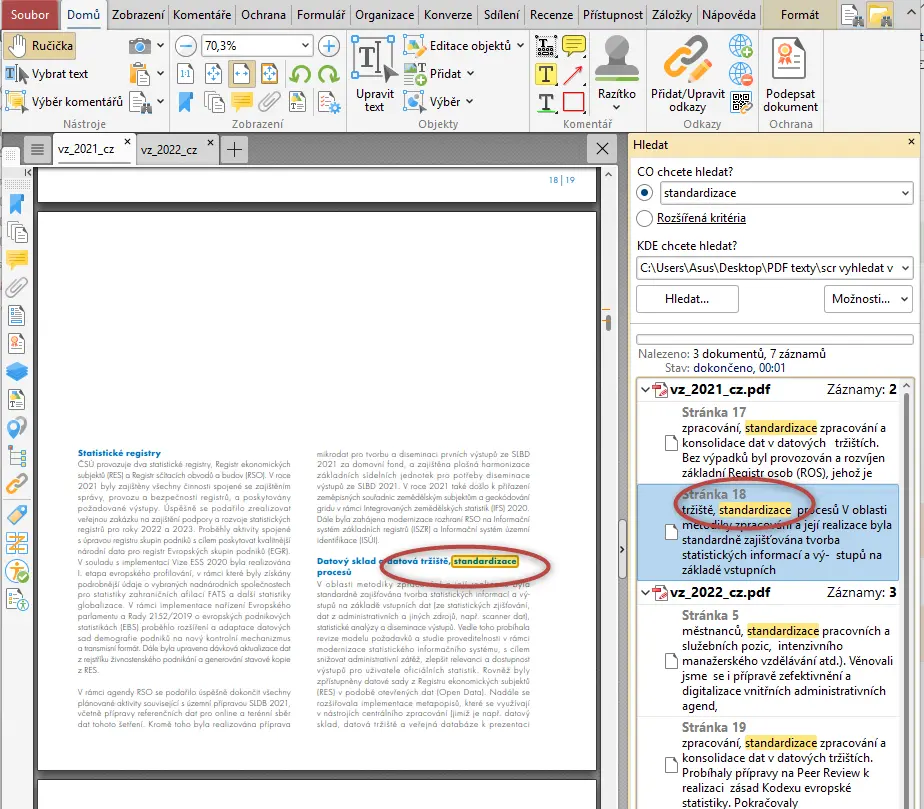Collapse the side panel with splitter arrow
This screenshot has height=809, width=924.
(622, 549)
